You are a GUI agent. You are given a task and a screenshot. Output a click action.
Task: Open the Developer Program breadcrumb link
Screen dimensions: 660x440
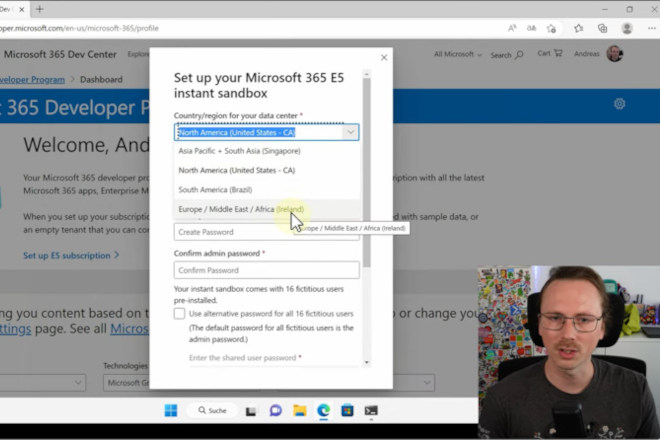click(32, 79)
